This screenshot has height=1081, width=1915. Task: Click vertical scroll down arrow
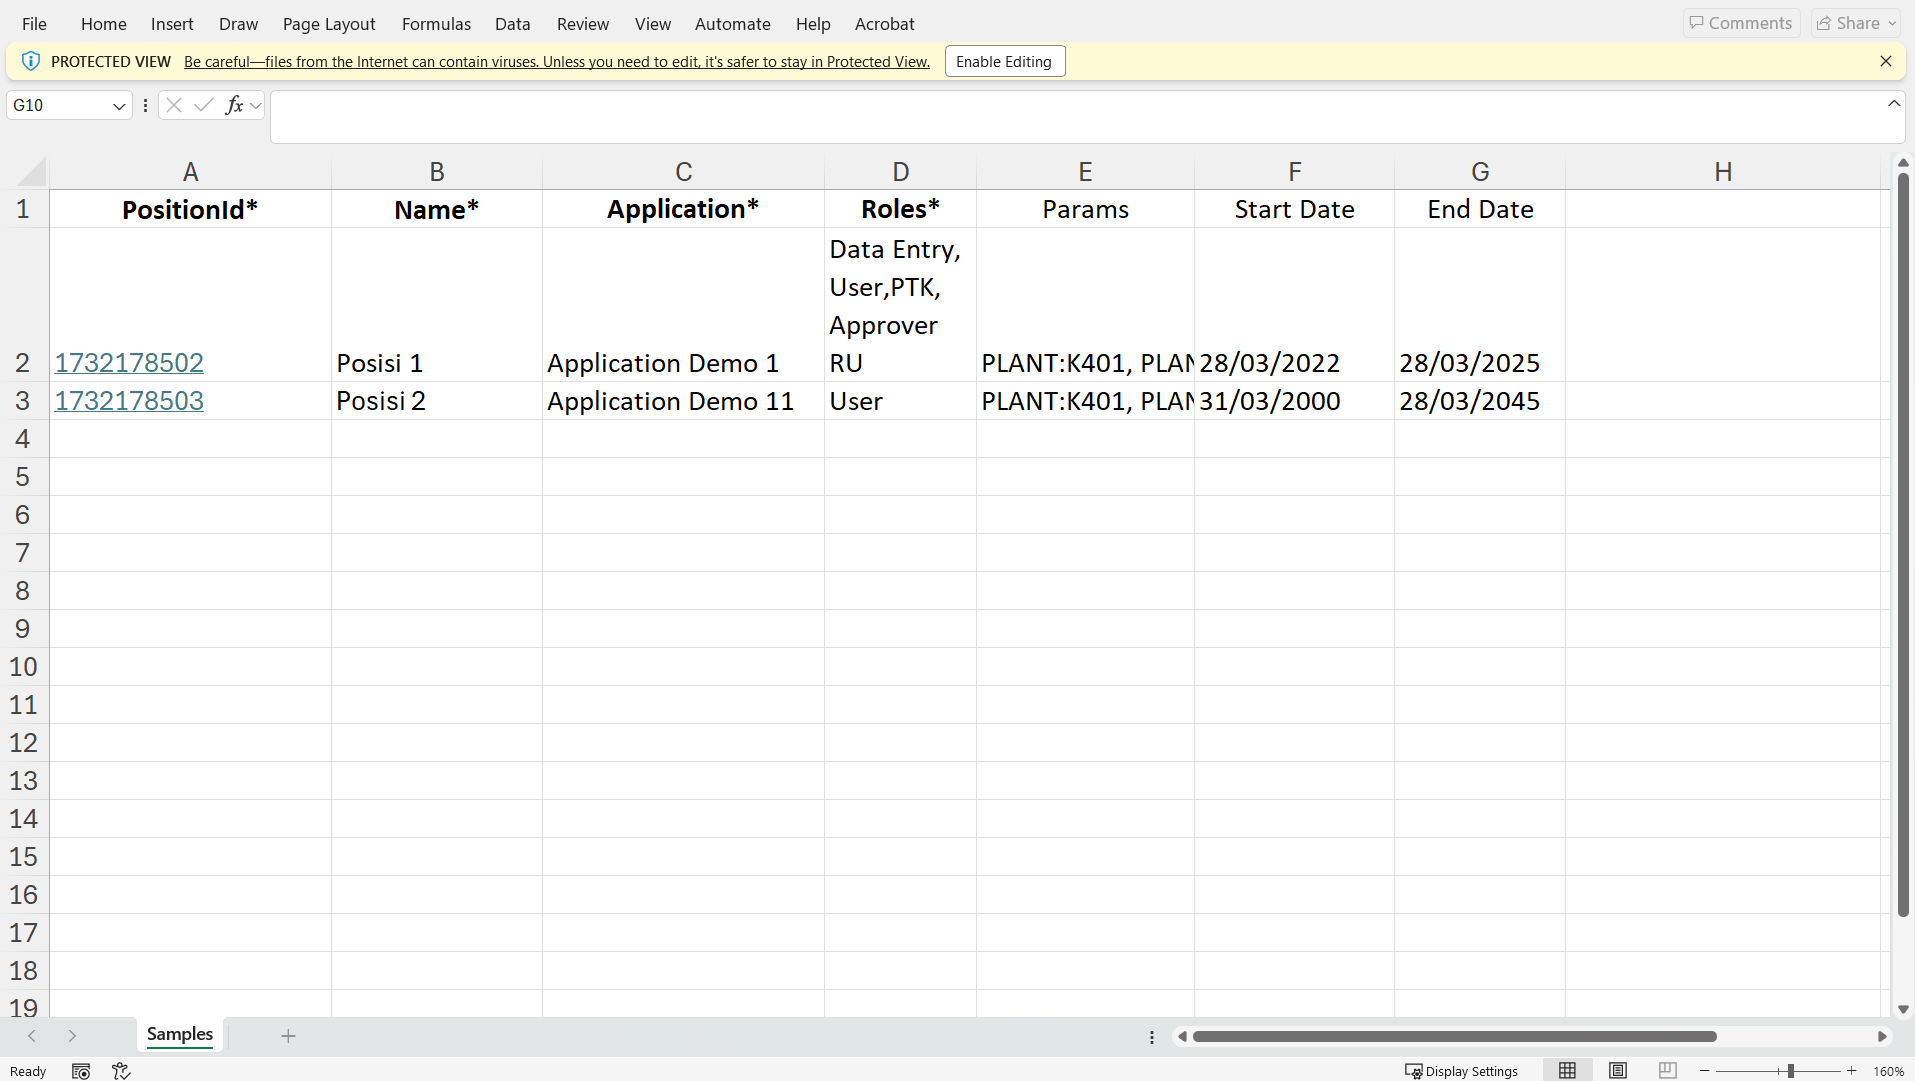click(x=1903, y=1009)
